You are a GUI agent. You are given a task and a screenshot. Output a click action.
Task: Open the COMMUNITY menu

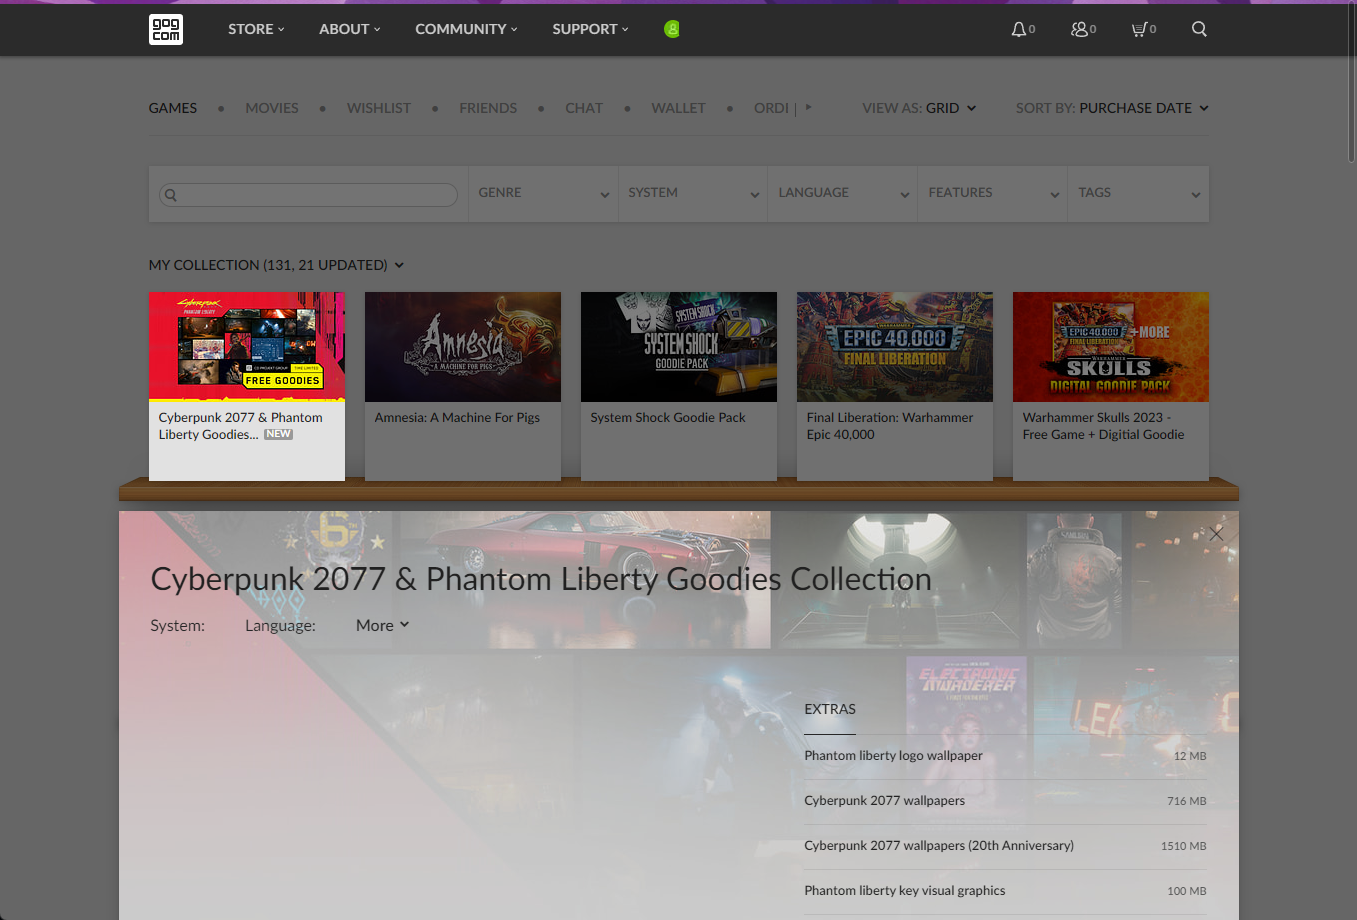(467, 29)
